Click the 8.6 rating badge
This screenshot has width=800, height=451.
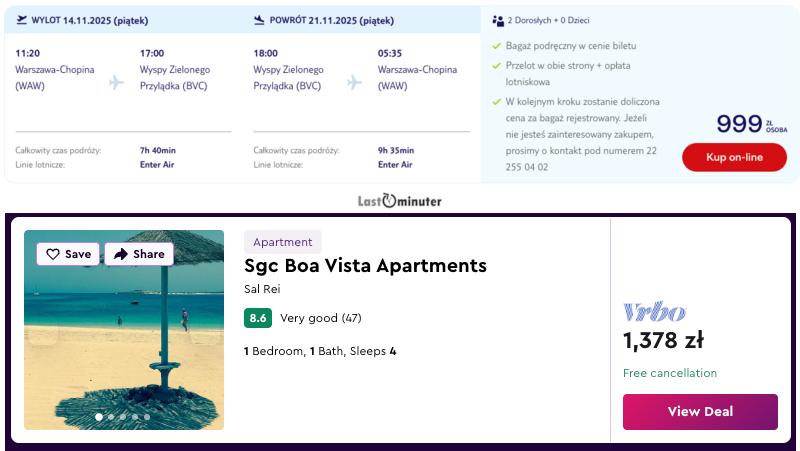pyautogui.click(x=258, y=318)
